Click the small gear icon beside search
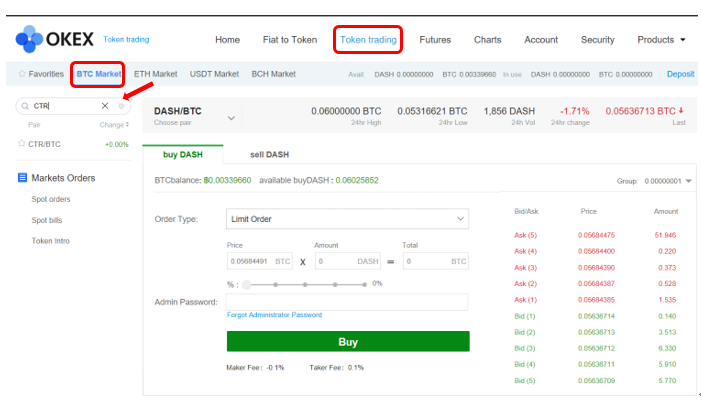The width and height of the screenshot is (701, 401). pyautogui.click(x=121, y=106)
